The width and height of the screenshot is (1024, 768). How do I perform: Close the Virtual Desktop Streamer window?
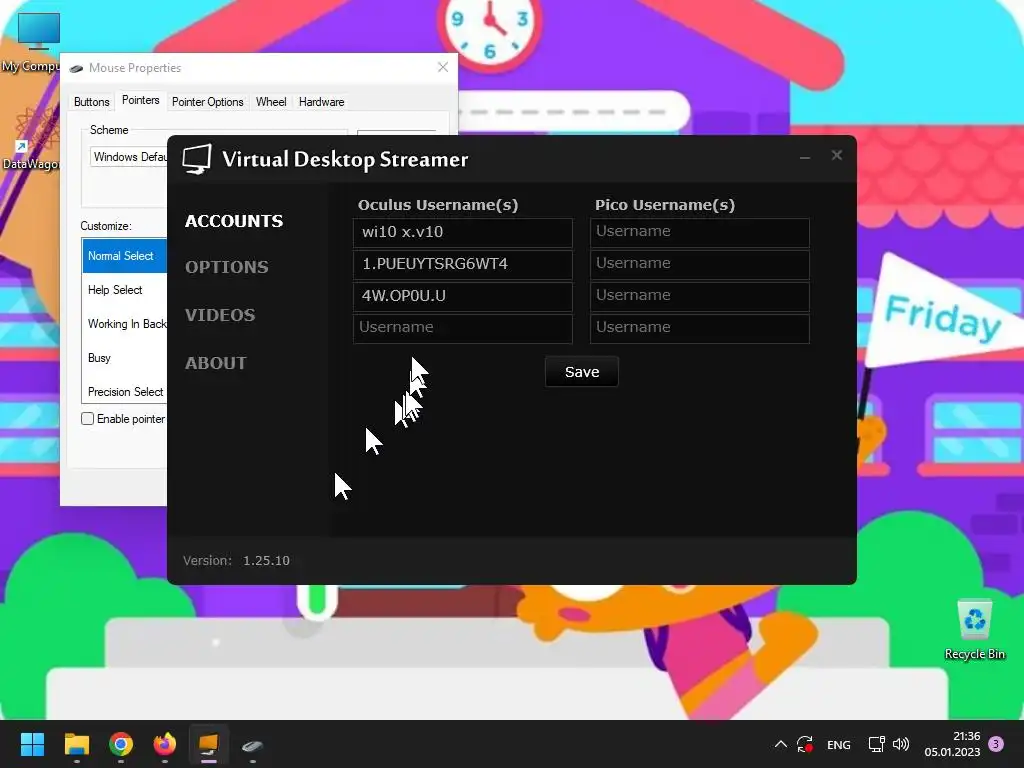point(837,155)
